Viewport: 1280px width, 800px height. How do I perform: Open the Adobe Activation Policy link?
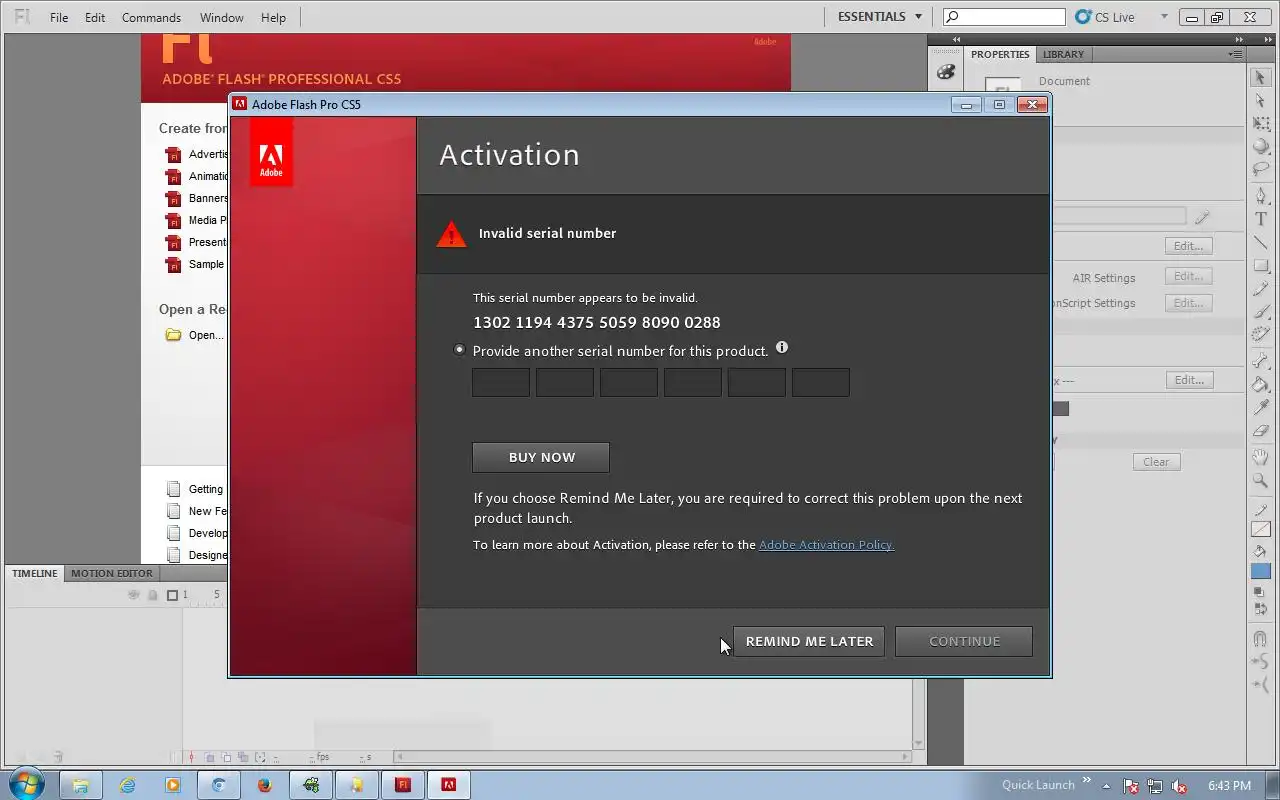click(826, 545)
